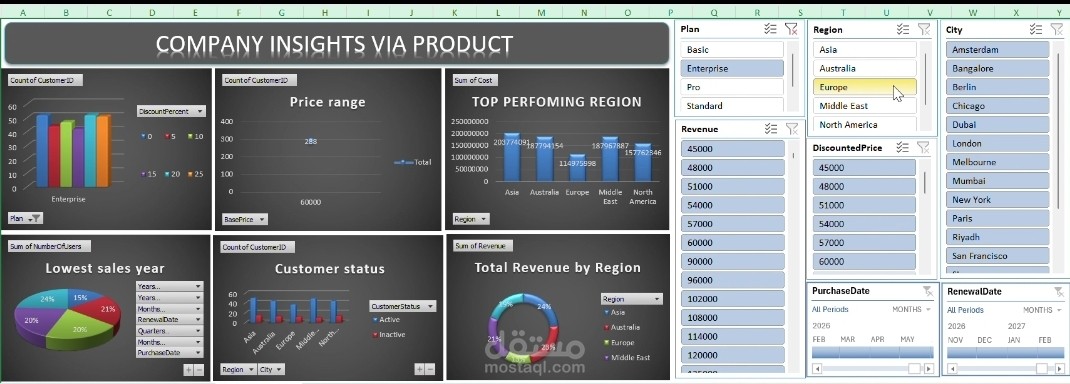Open Plan filter button on Enterprise chart
The height and width of the screenshot is (384, 1070).
[25, 218]
